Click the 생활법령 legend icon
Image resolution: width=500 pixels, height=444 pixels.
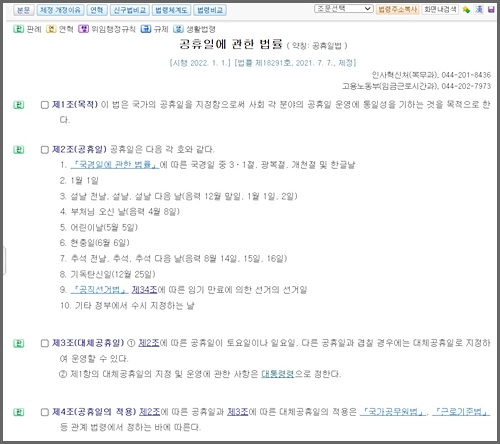tap(178, 29)
